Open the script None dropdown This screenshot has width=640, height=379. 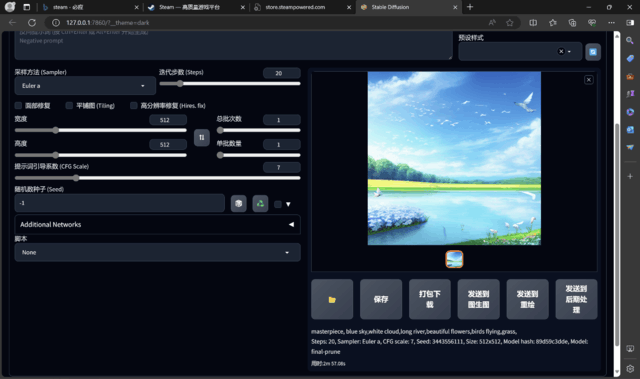point(158,253)
